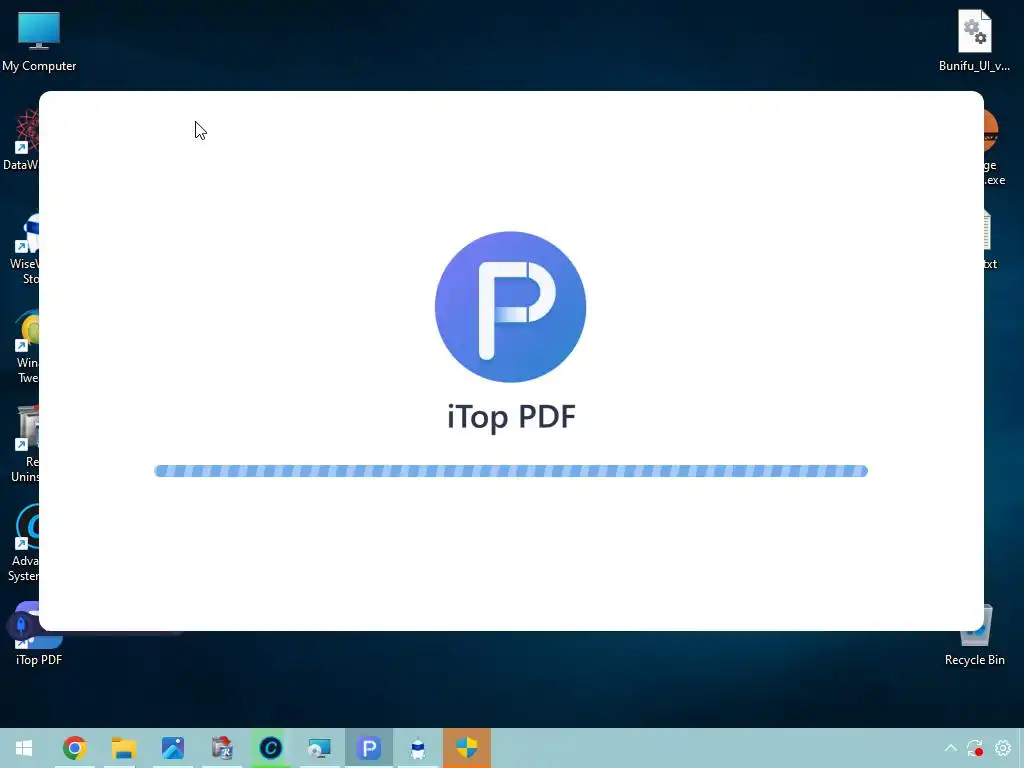Click the sync tray icon with red dot
This screenshot has height=768, width=1024.
[x=975, y=748]
